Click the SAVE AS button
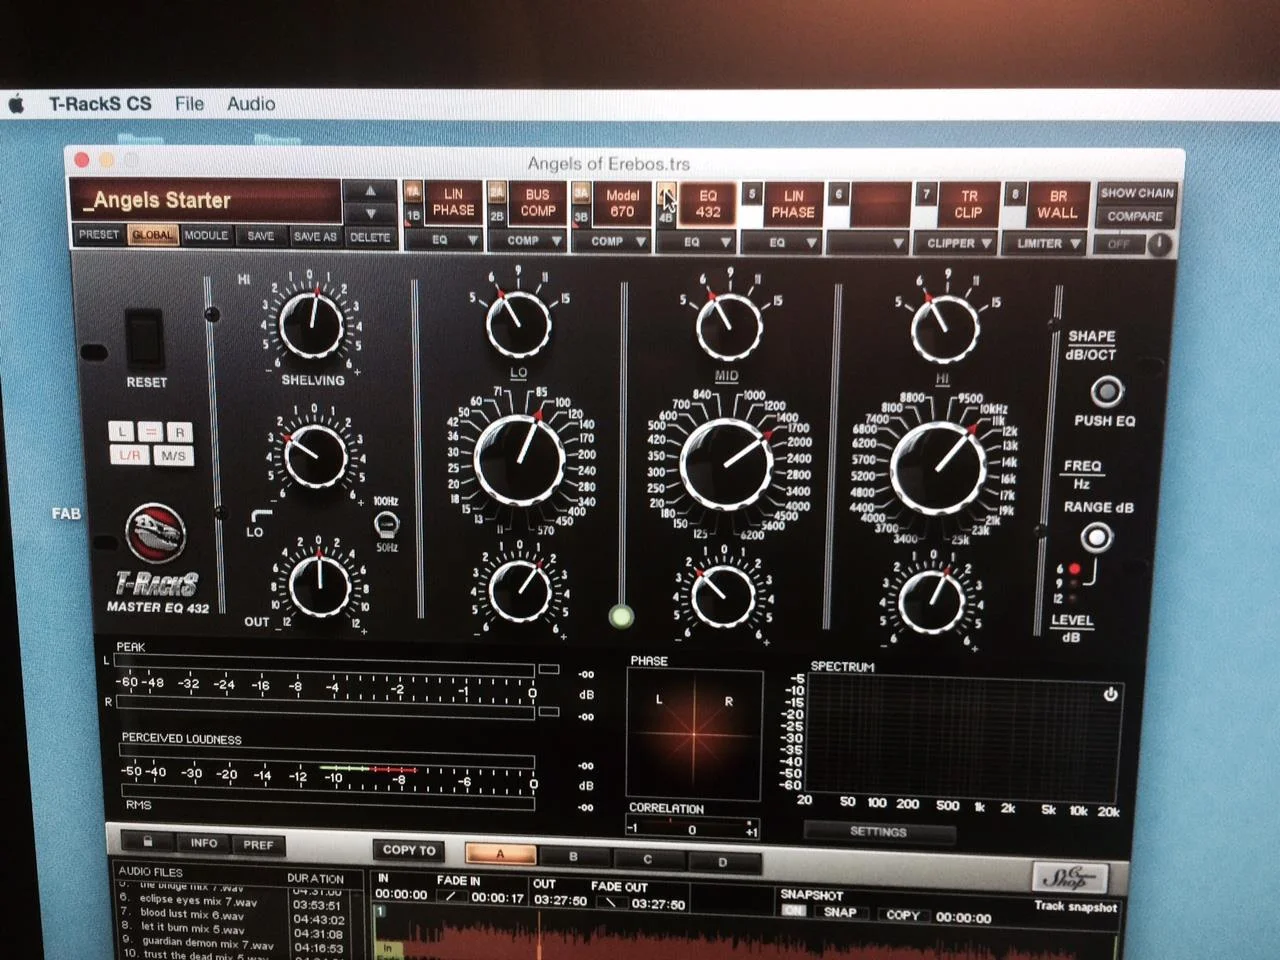Viewport: 1280px width, 960px height. (x=315, y=236)
